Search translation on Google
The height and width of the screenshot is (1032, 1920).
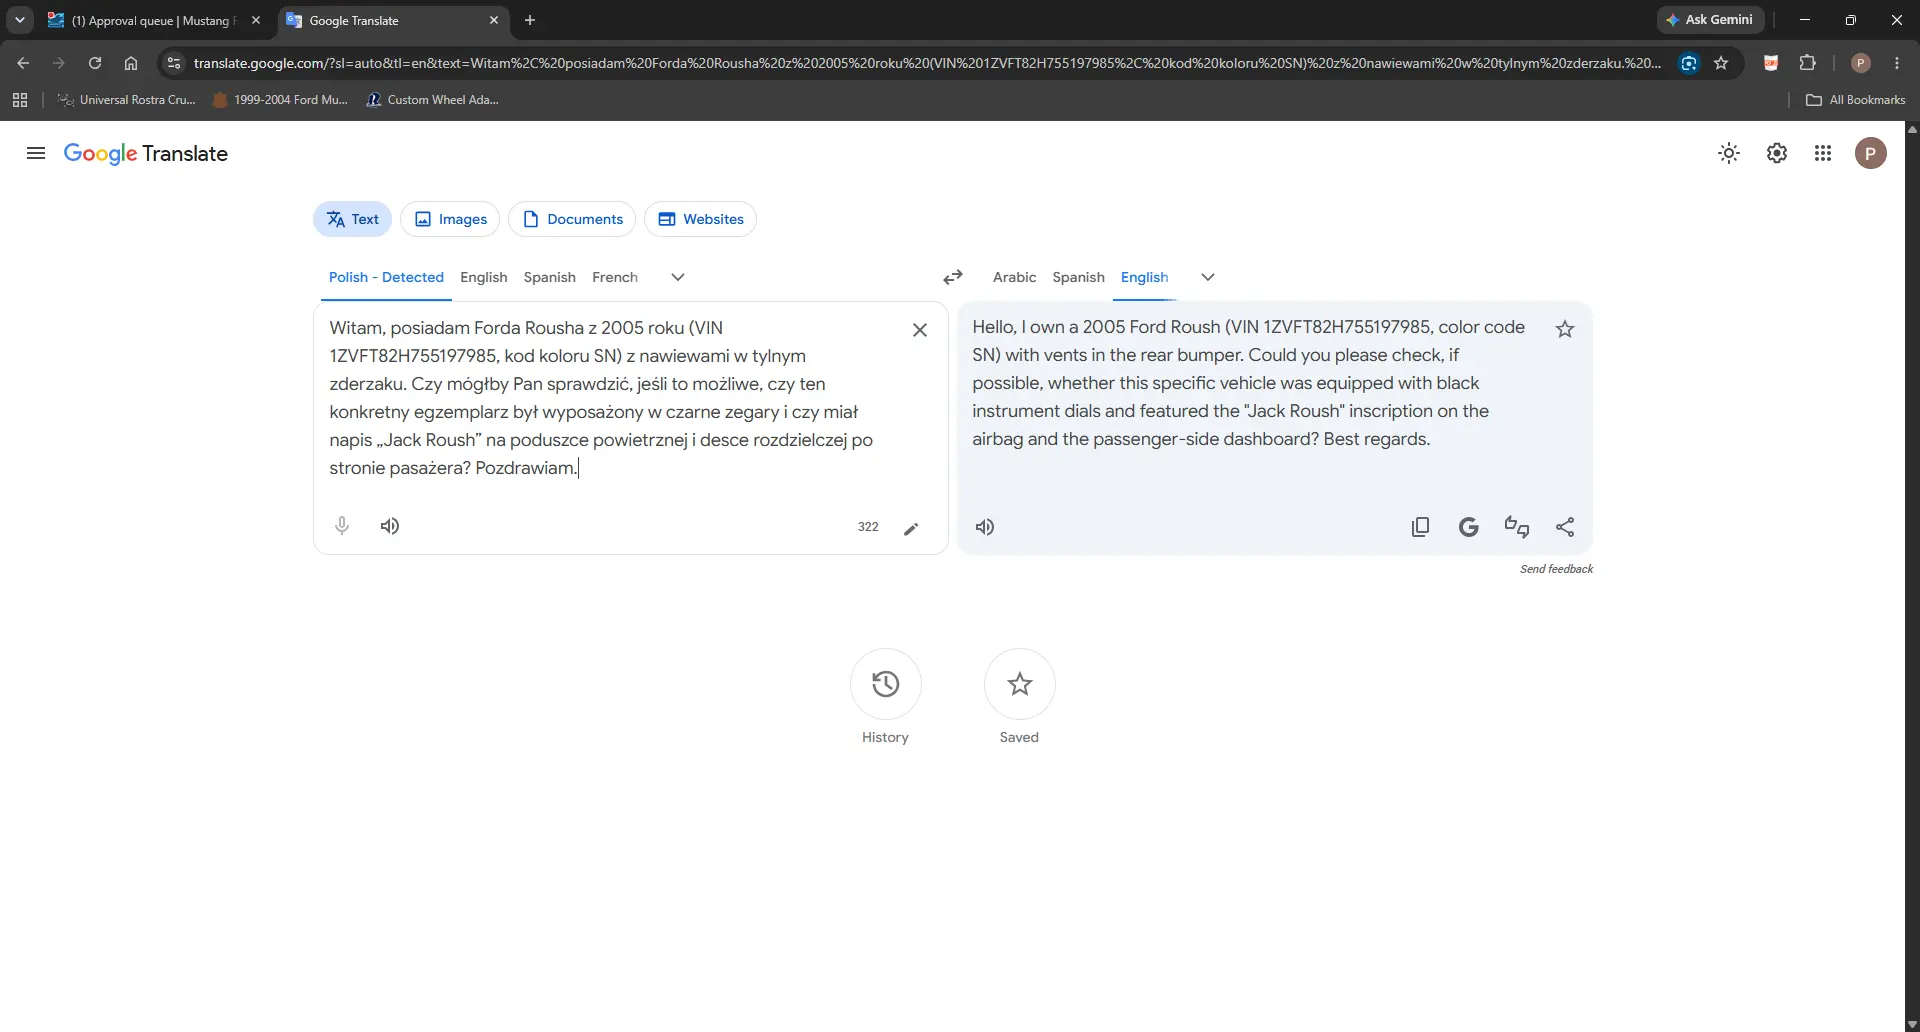click(x=1468, y=527)
